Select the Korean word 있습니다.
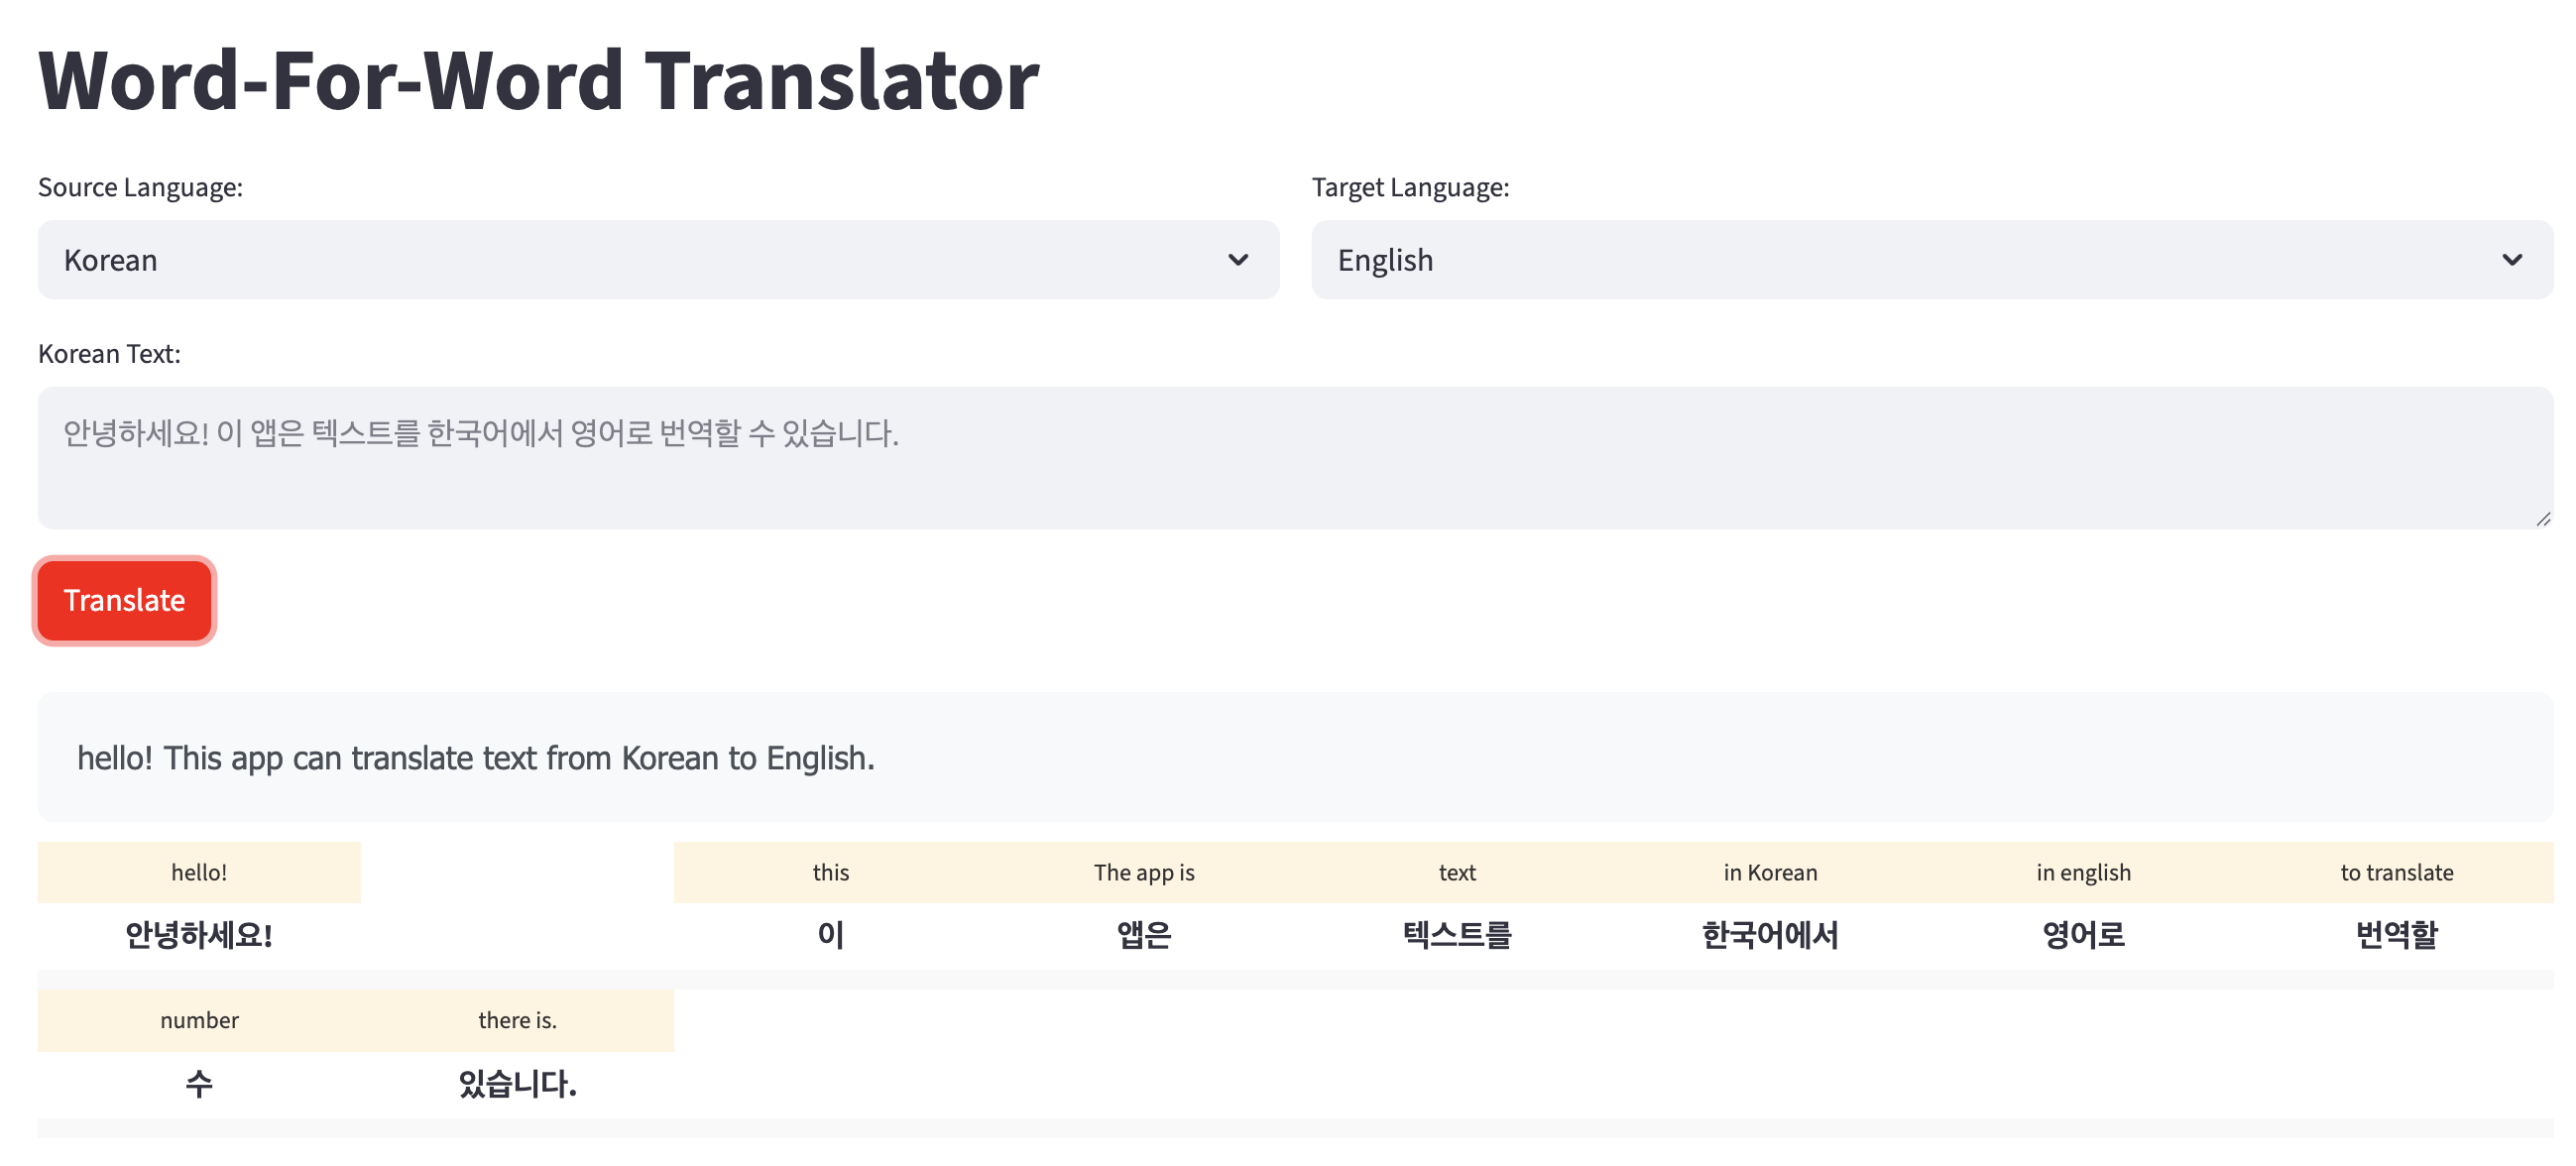Viewport: 2576px width, 1166px height. (x=517, y=1083)
